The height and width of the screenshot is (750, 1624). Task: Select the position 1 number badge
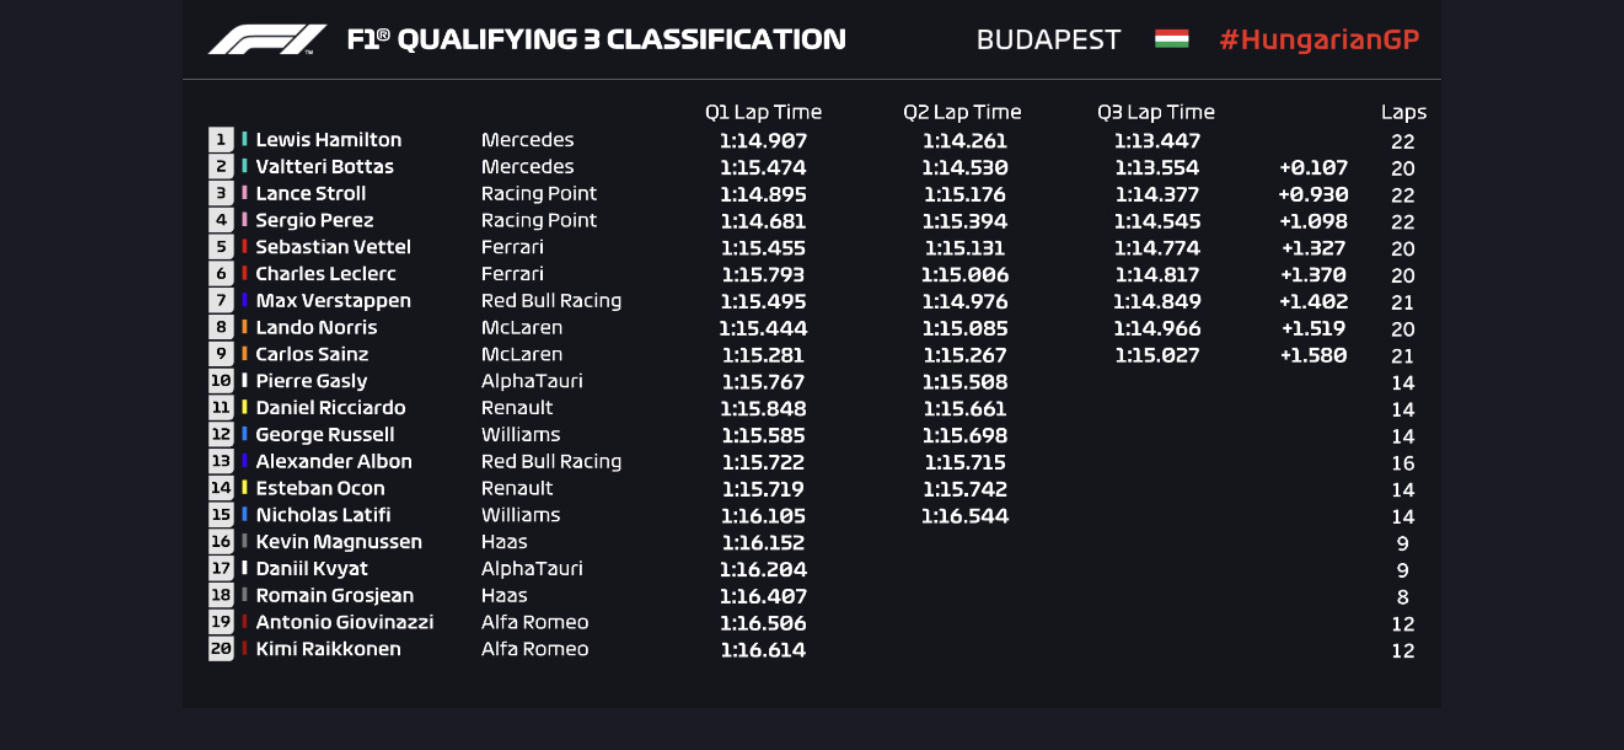(x=221, y=140)
